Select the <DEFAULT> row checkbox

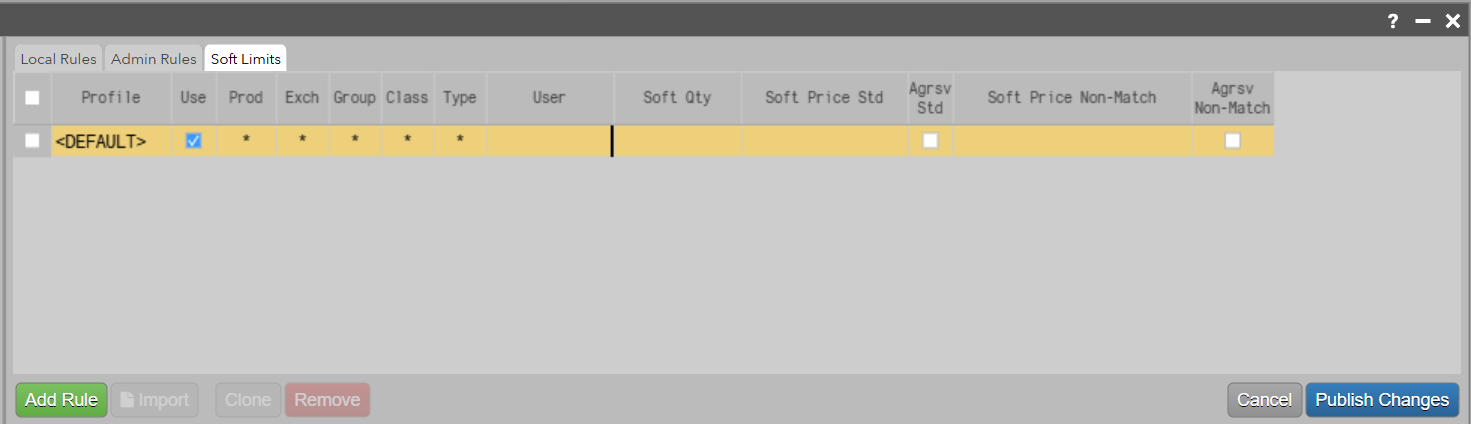(32, 141)
